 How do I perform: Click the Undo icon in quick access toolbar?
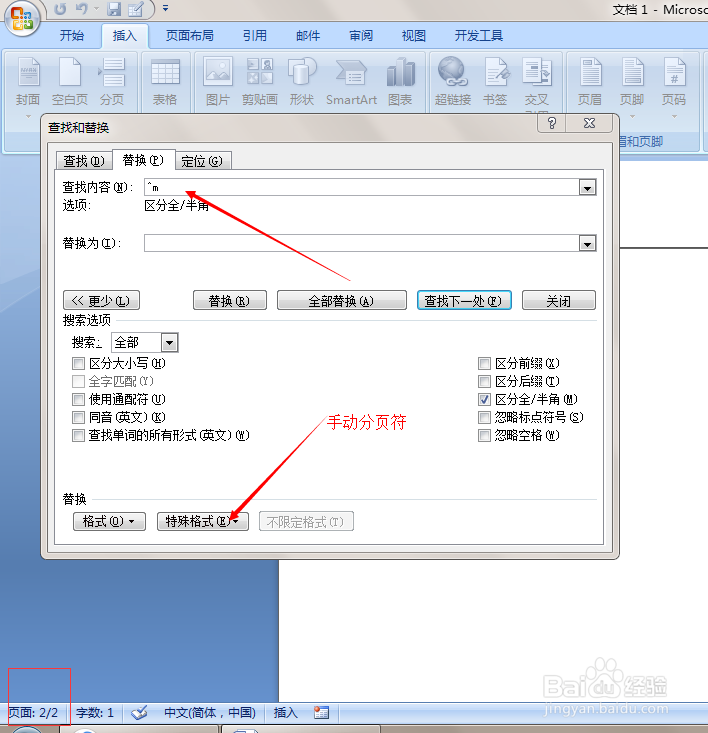(x=82, y=8)
